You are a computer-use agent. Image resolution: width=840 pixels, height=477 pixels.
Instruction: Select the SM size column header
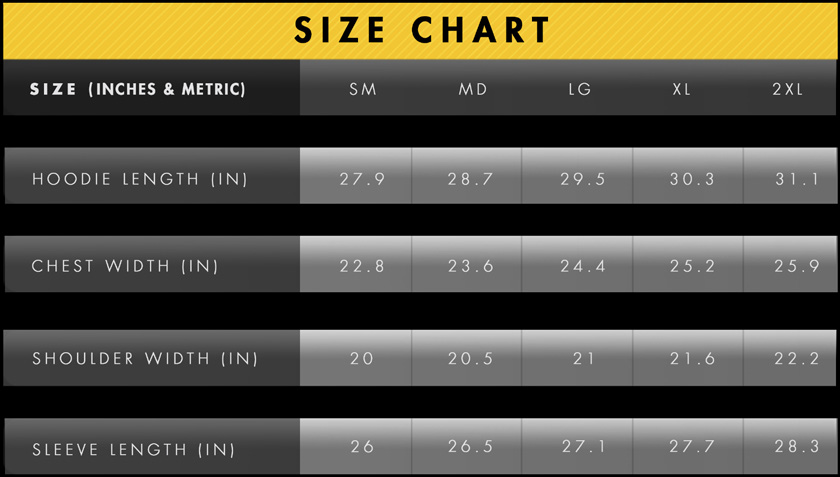click(x=363, y=89)
